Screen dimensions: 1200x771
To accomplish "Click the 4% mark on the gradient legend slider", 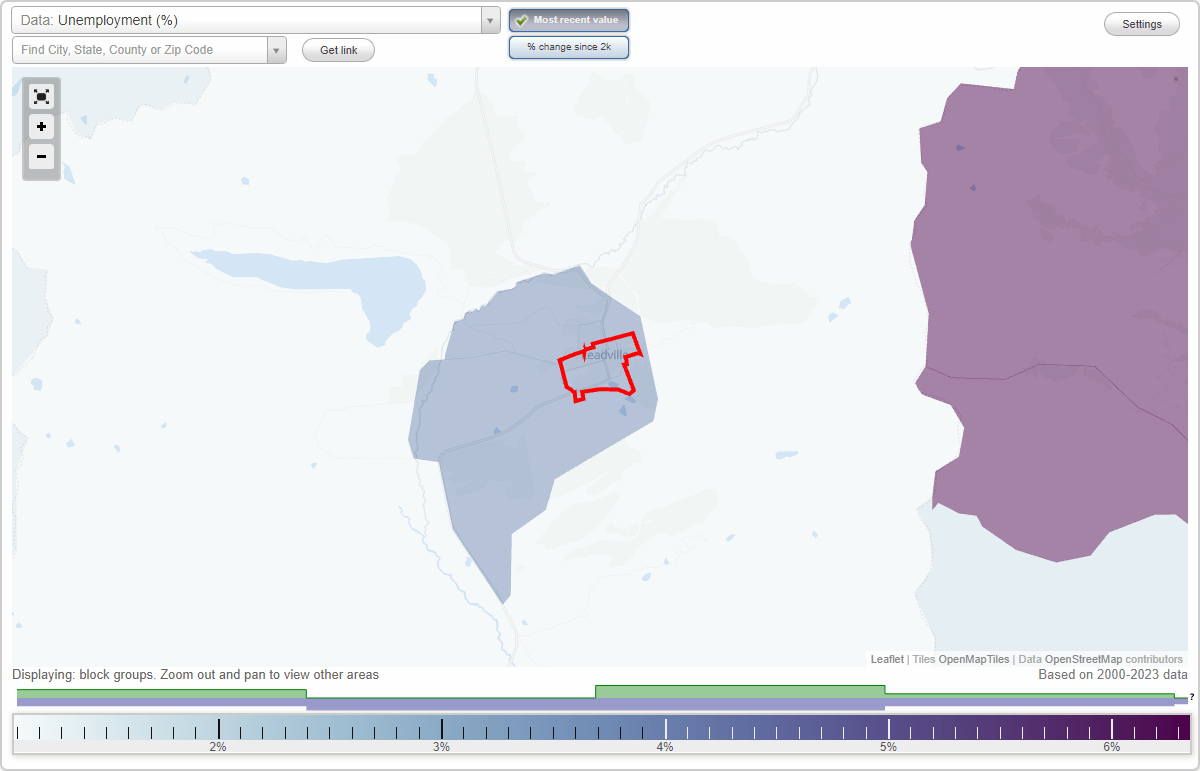I will point(663,729).
